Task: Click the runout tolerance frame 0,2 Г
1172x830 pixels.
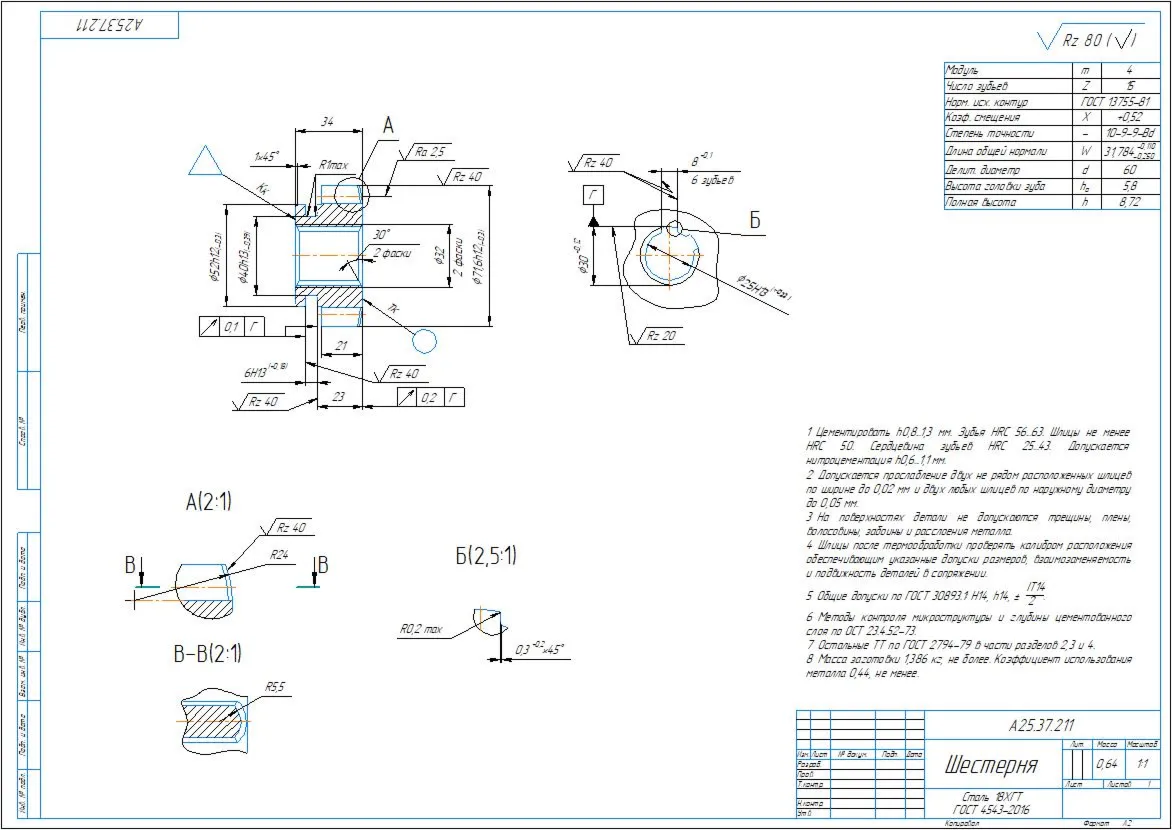Action: 431,397
